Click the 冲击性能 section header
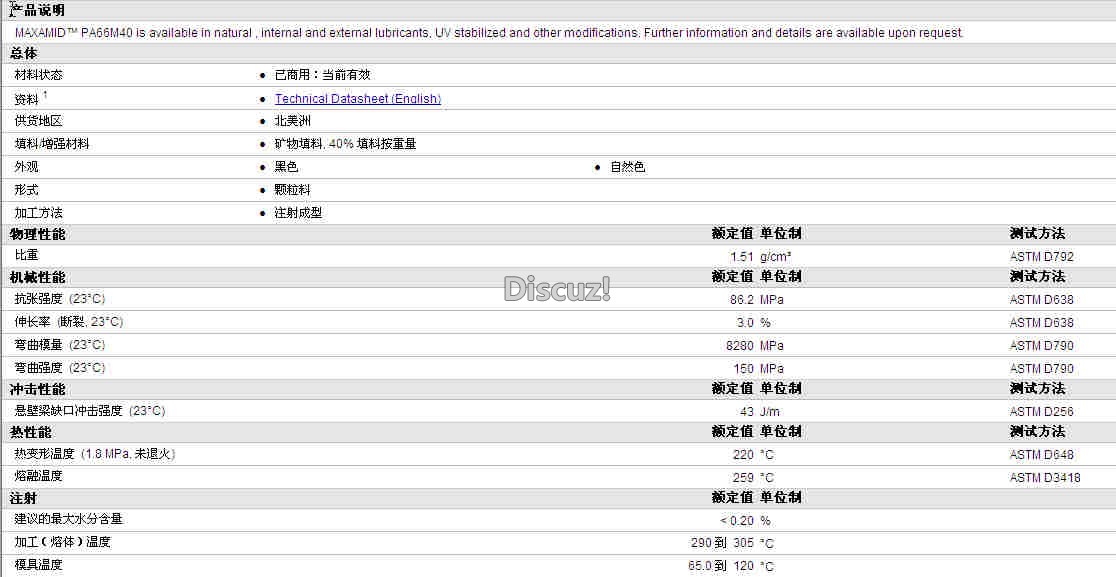 point(37,389)
